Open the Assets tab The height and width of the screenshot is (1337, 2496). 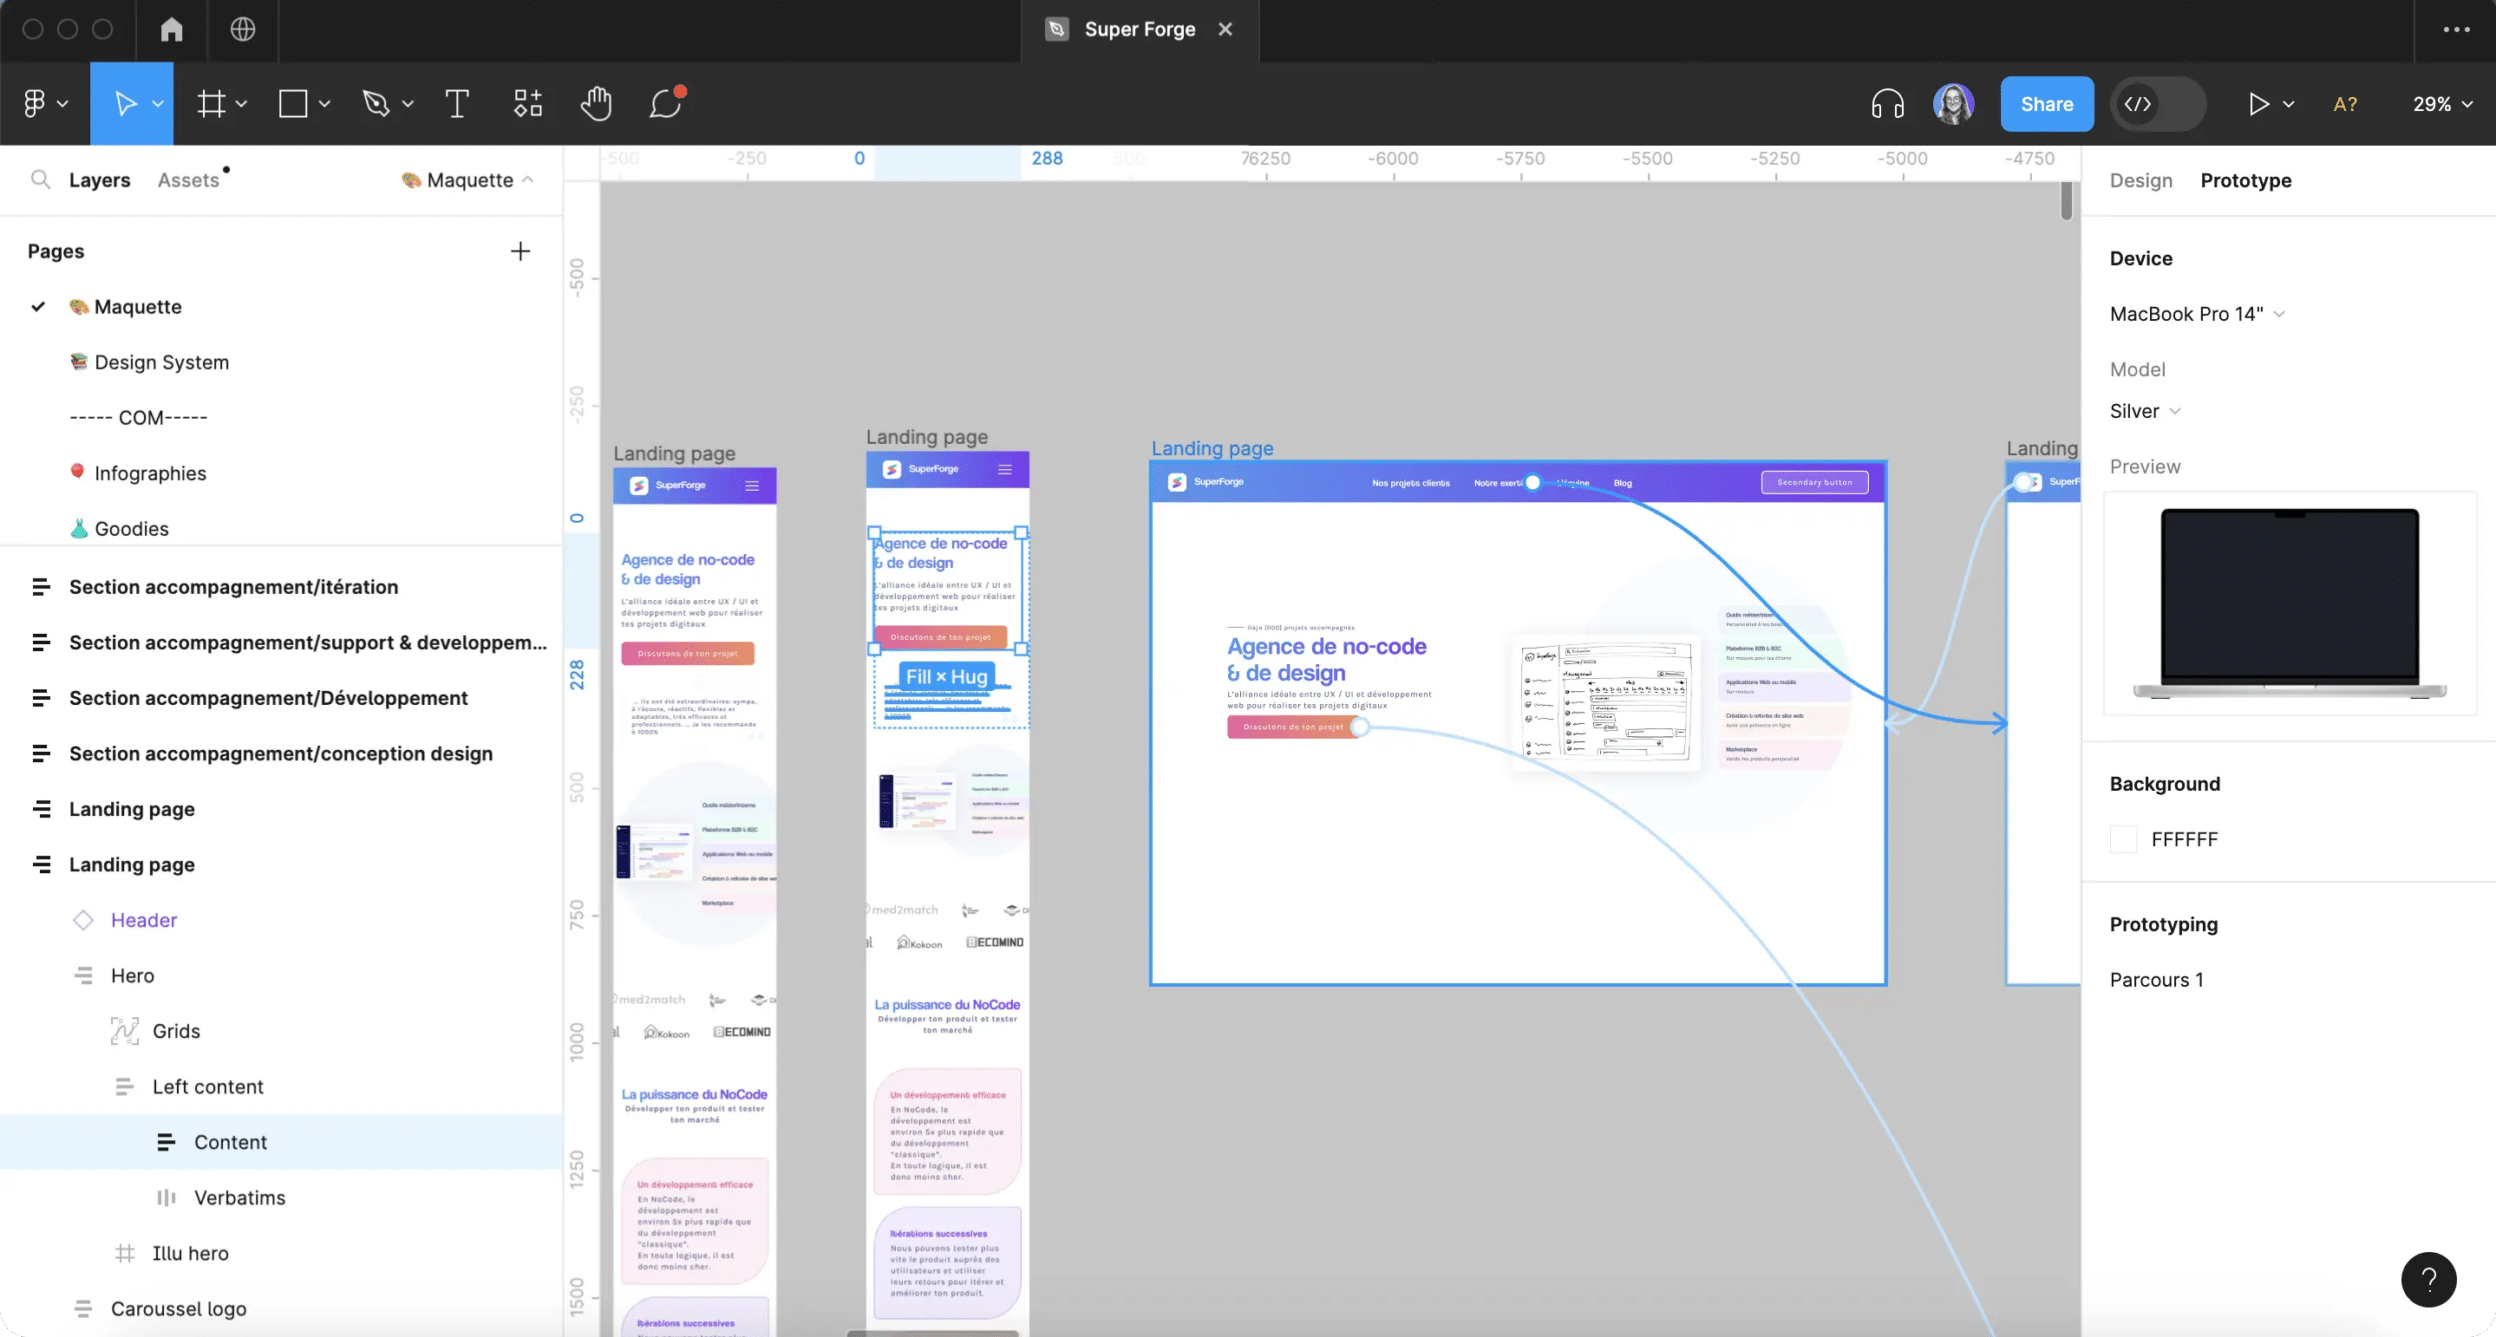coord(190,180)
